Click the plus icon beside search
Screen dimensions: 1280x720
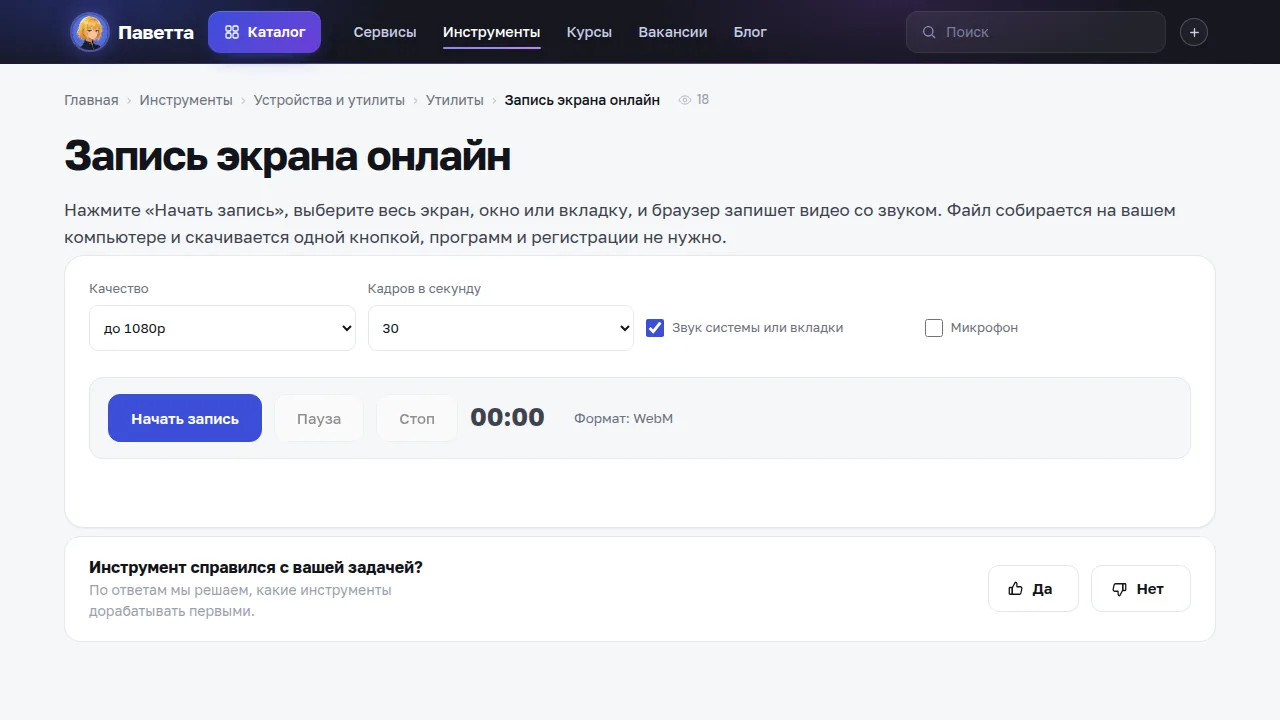pyautogui.click(x=1193, y=32)
